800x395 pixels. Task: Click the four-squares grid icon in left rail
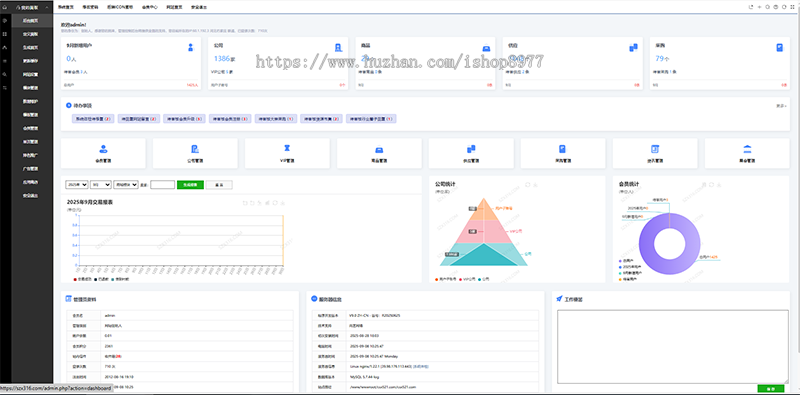point(5,34)
